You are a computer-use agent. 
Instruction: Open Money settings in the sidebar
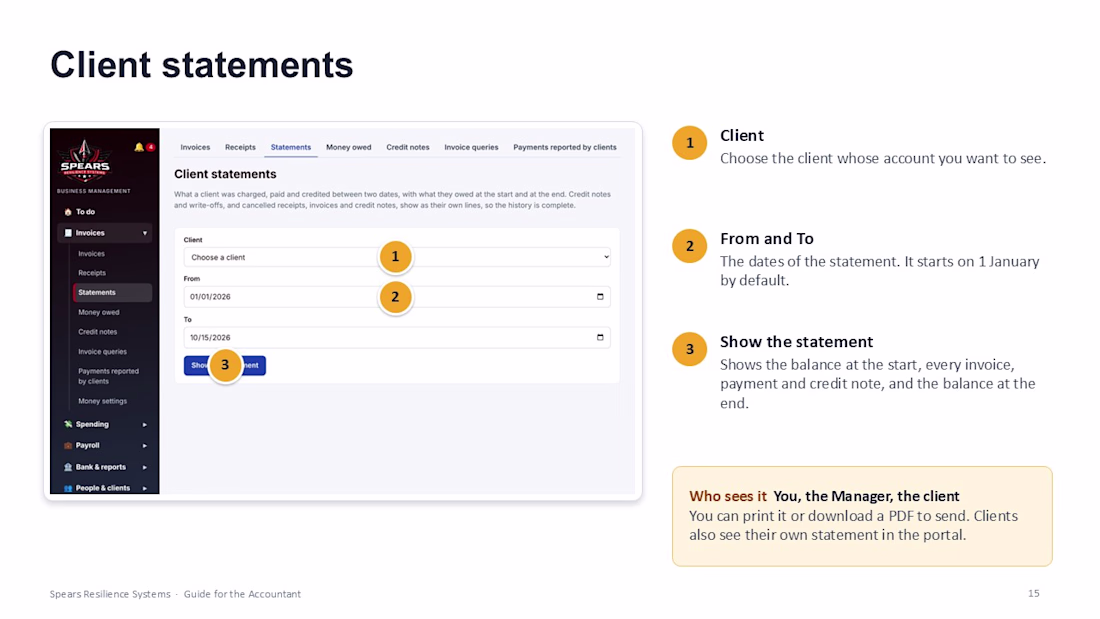(x=102, y=401)
